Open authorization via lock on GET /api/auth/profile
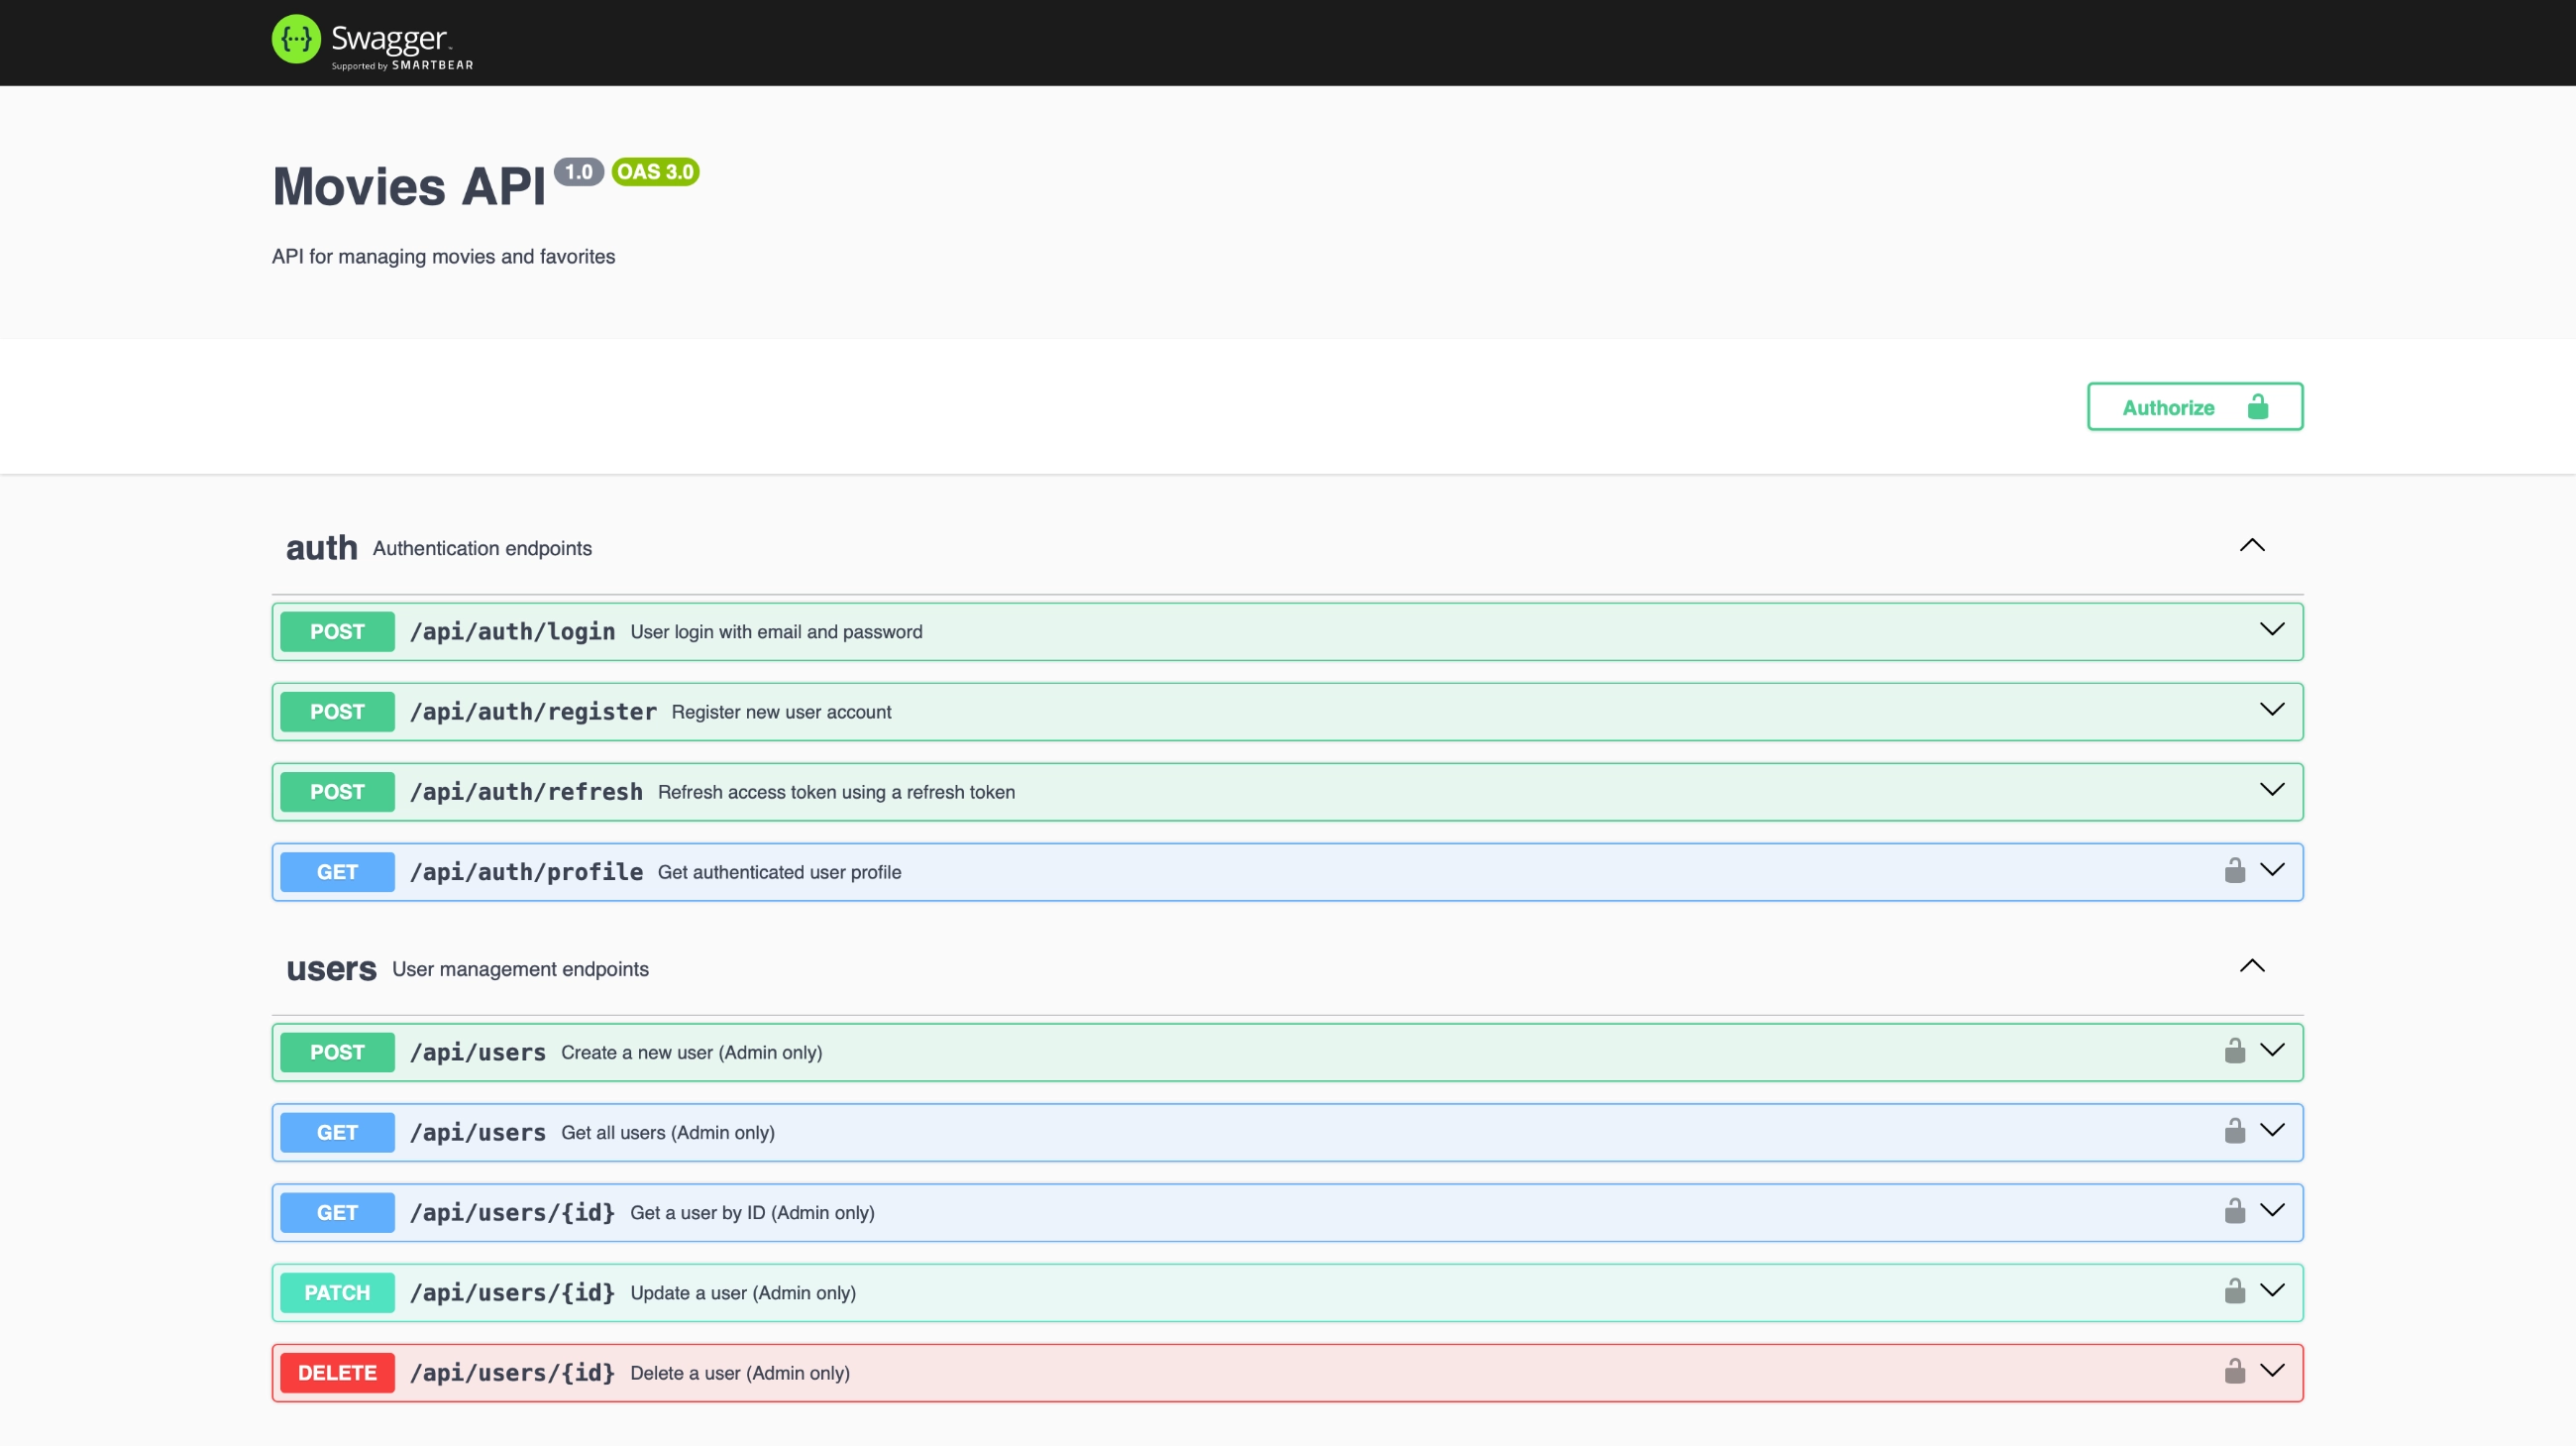This screenshot has width=2576, height=1446. click(2236, 871)
